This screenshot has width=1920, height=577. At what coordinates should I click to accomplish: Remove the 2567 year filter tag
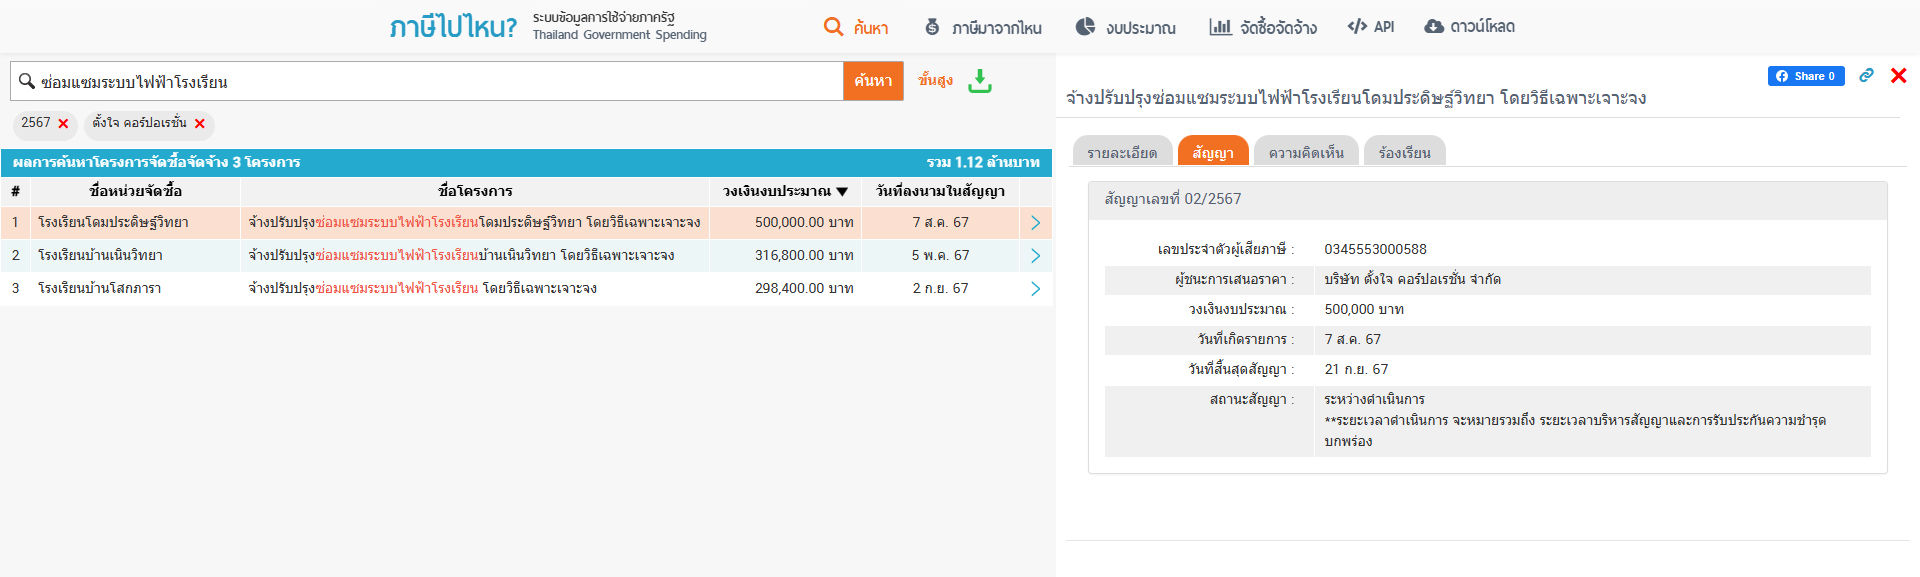point(63,124)
